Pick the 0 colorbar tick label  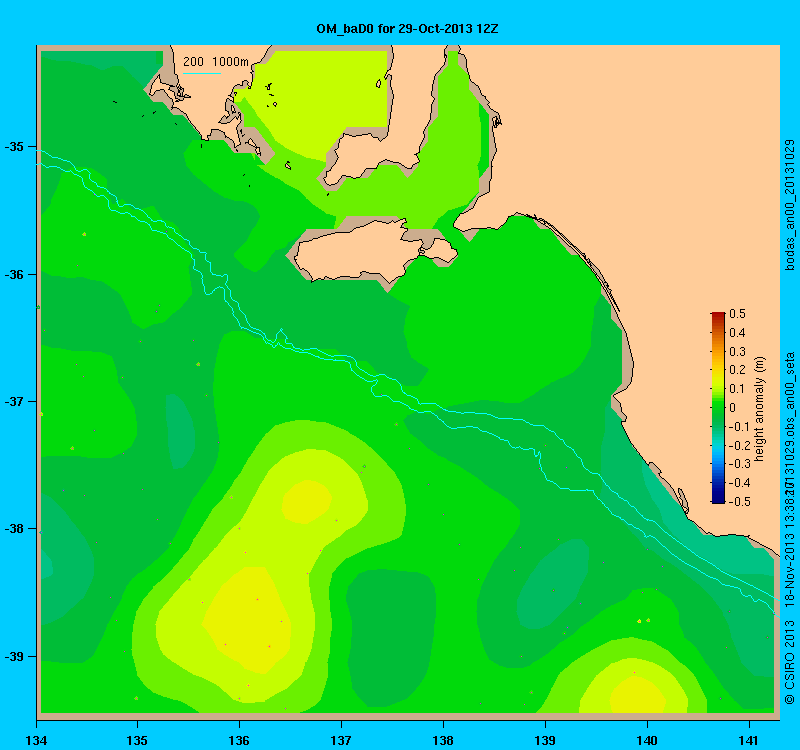coord(733,408)
